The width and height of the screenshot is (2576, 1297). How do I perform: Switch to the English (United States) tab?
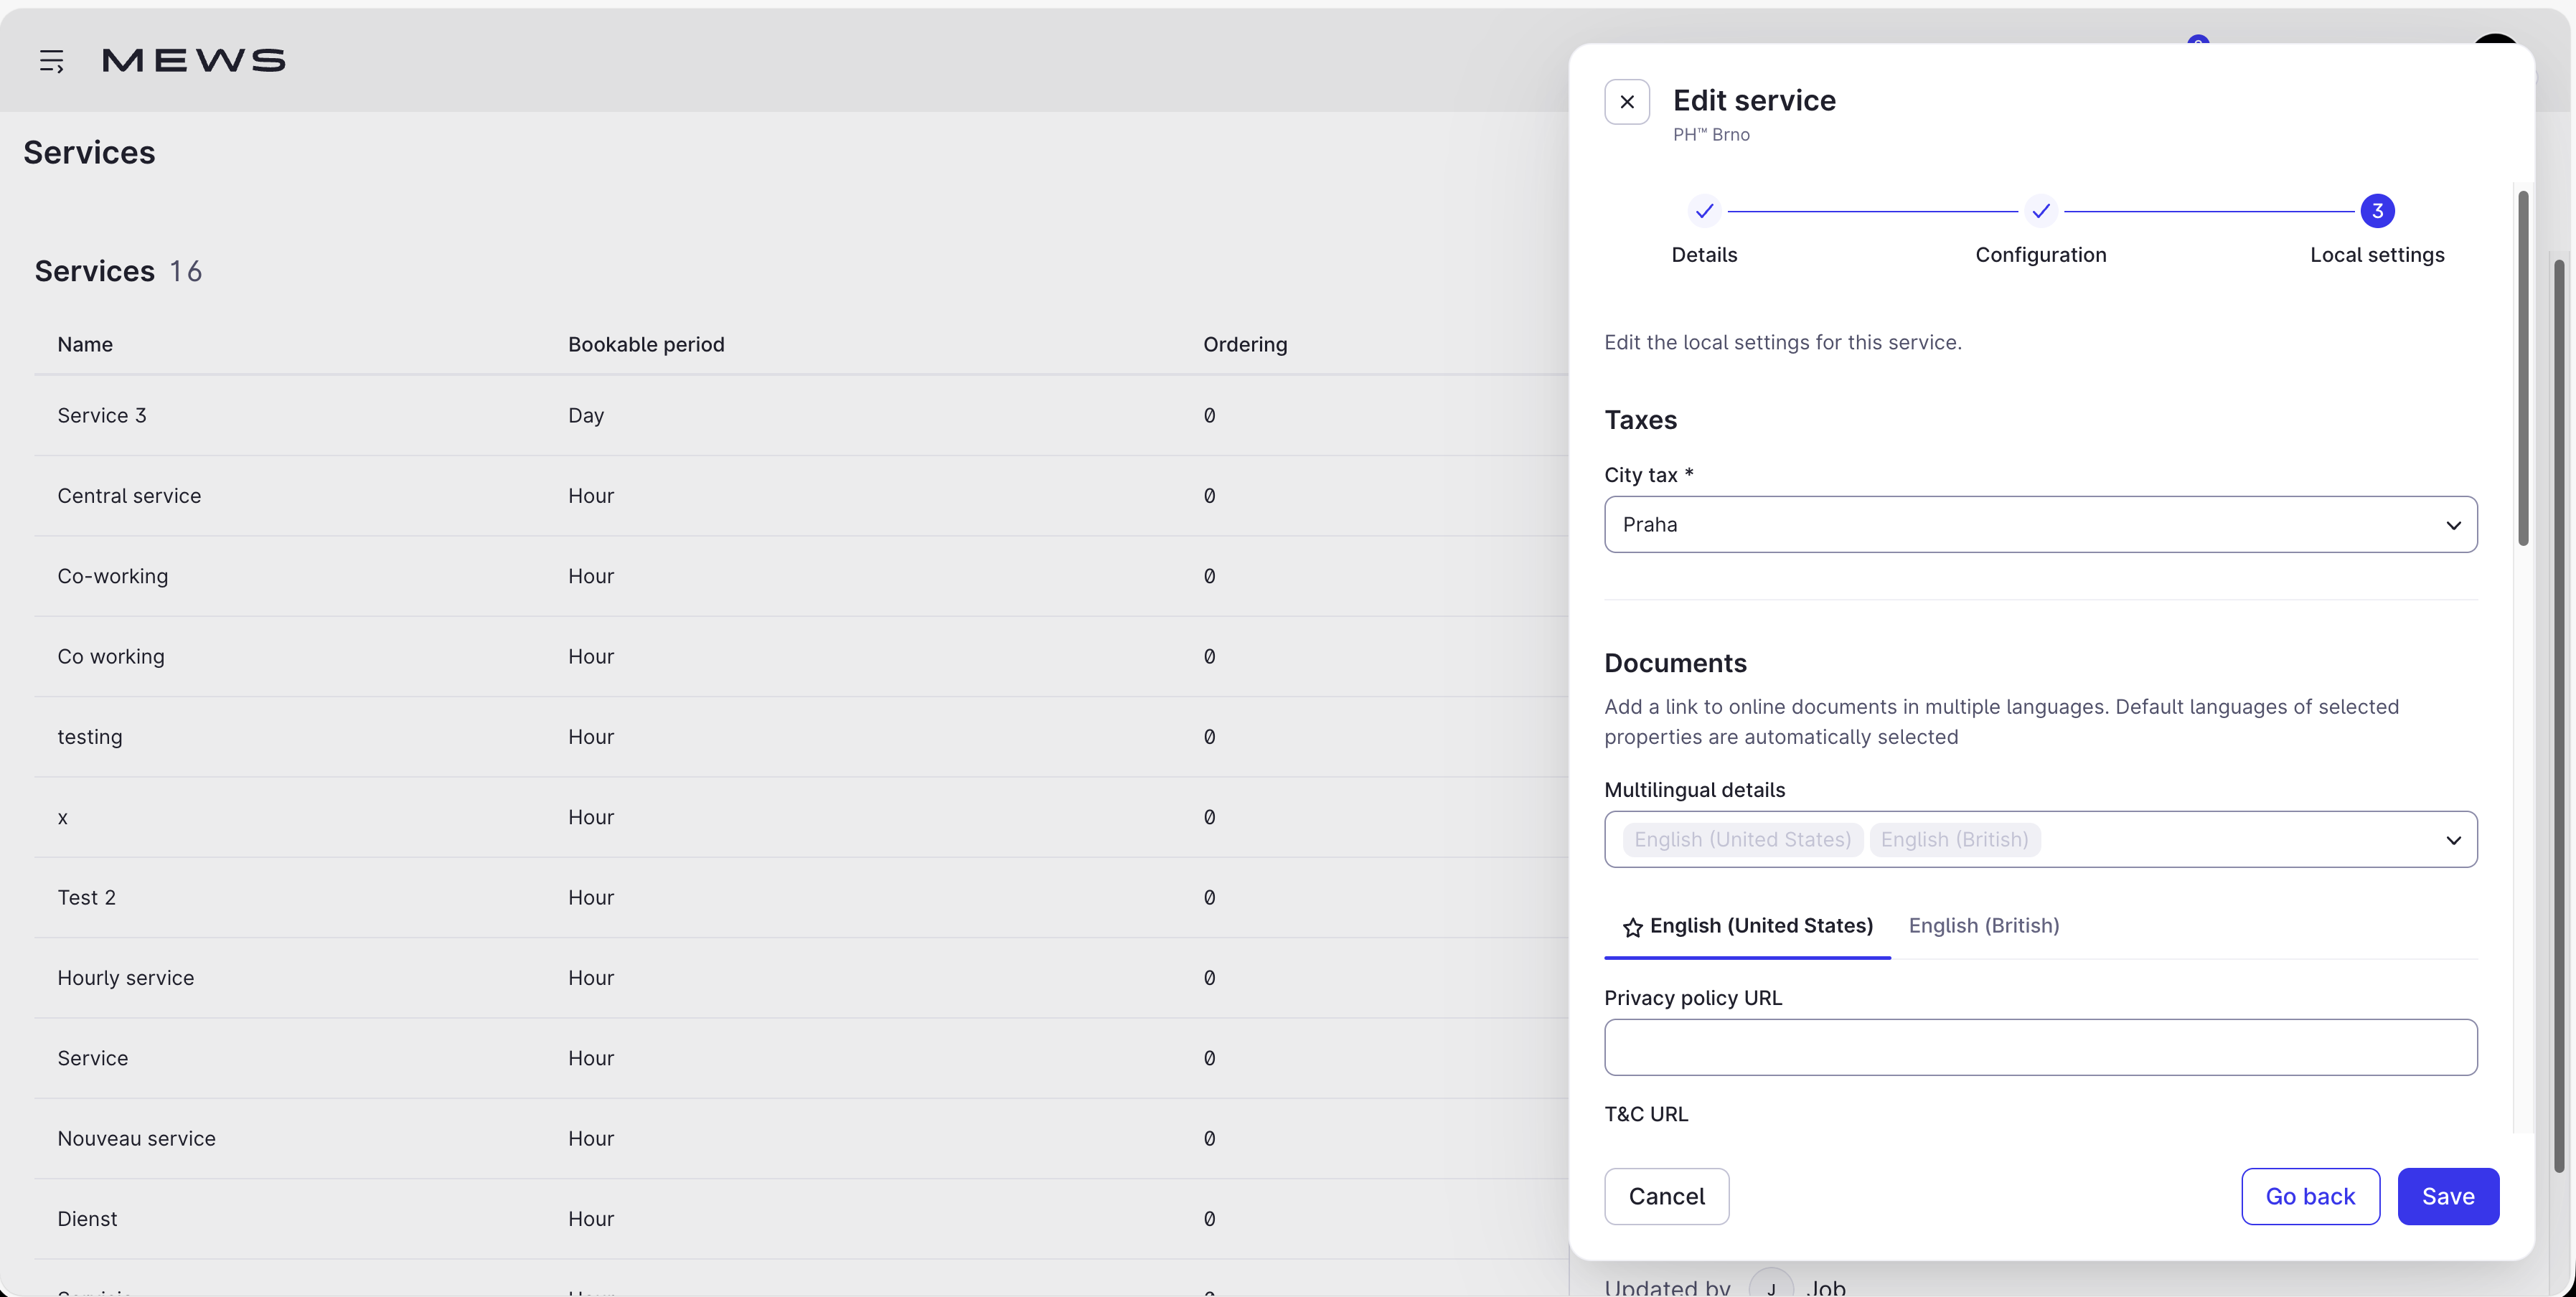1748,926
